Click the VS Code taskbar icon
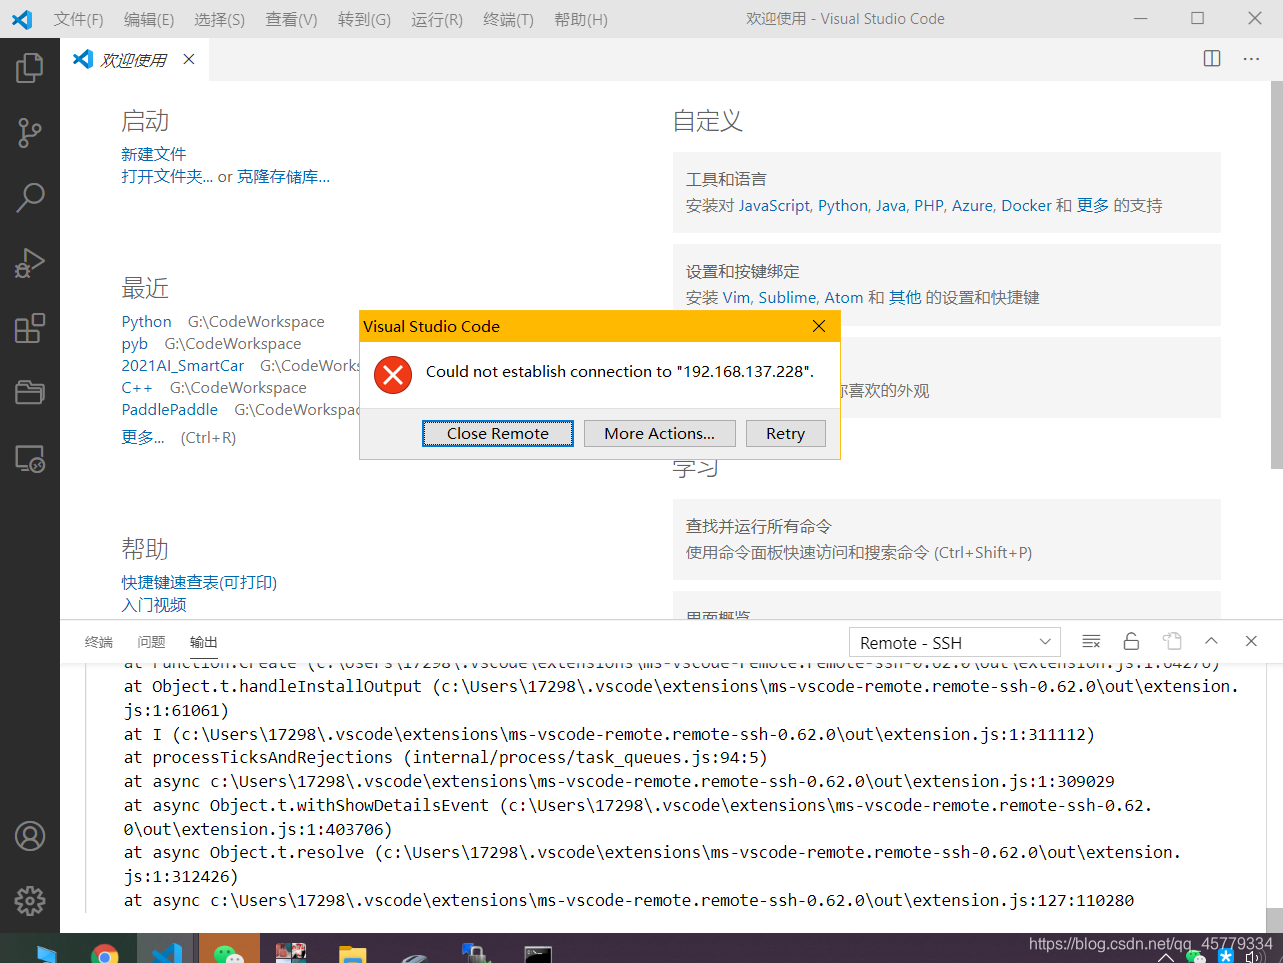 tap(167, 953)
